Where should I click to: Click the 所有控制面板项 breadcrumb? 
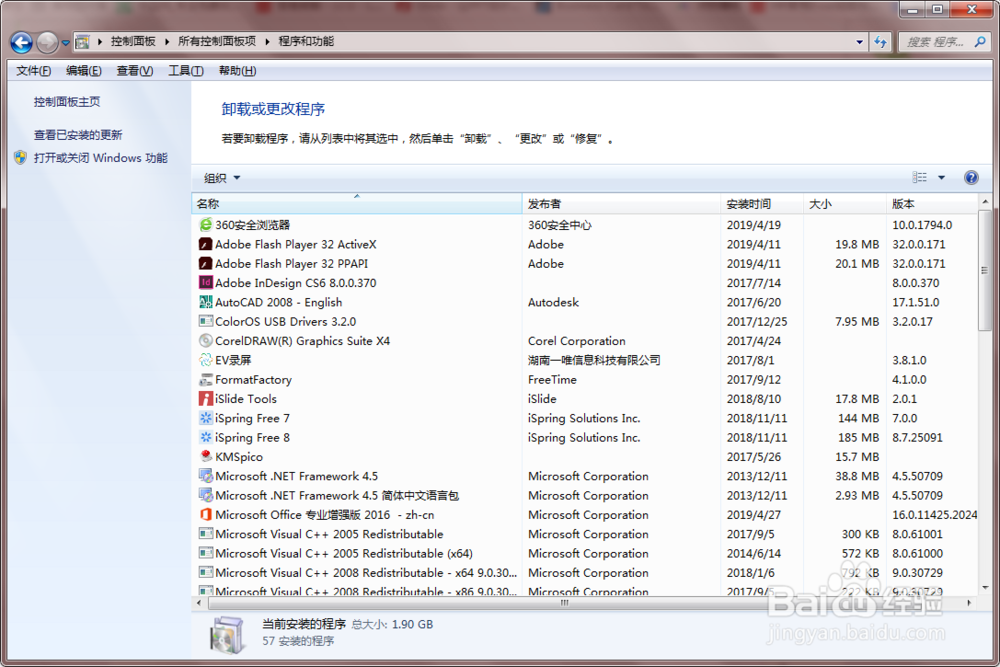(x=217, y=41)
